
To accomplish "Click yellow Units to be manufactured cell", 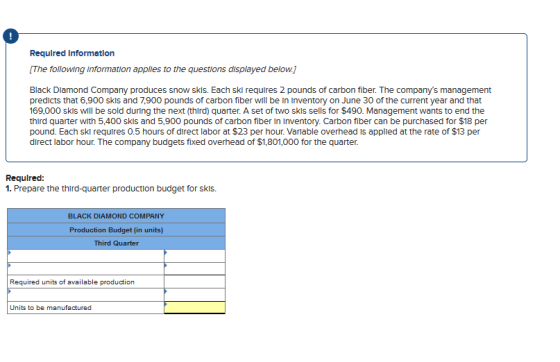I will click(x=195, y=308).
